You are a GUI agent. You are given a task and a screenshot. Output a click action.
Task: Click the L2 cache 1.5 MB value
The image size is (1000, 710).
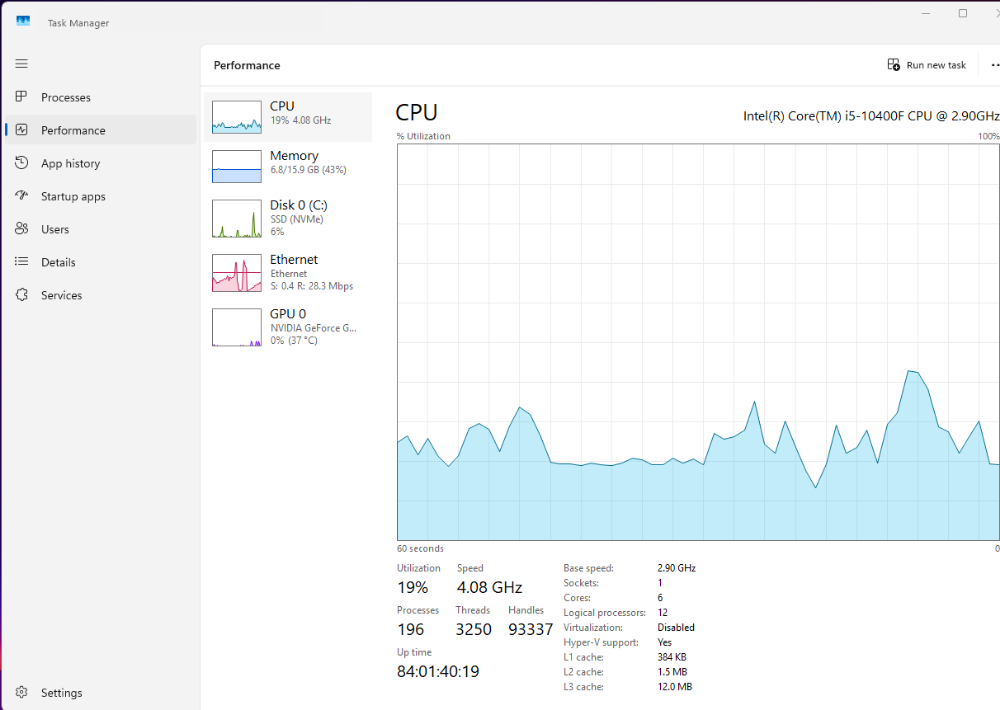coord(672,672)
